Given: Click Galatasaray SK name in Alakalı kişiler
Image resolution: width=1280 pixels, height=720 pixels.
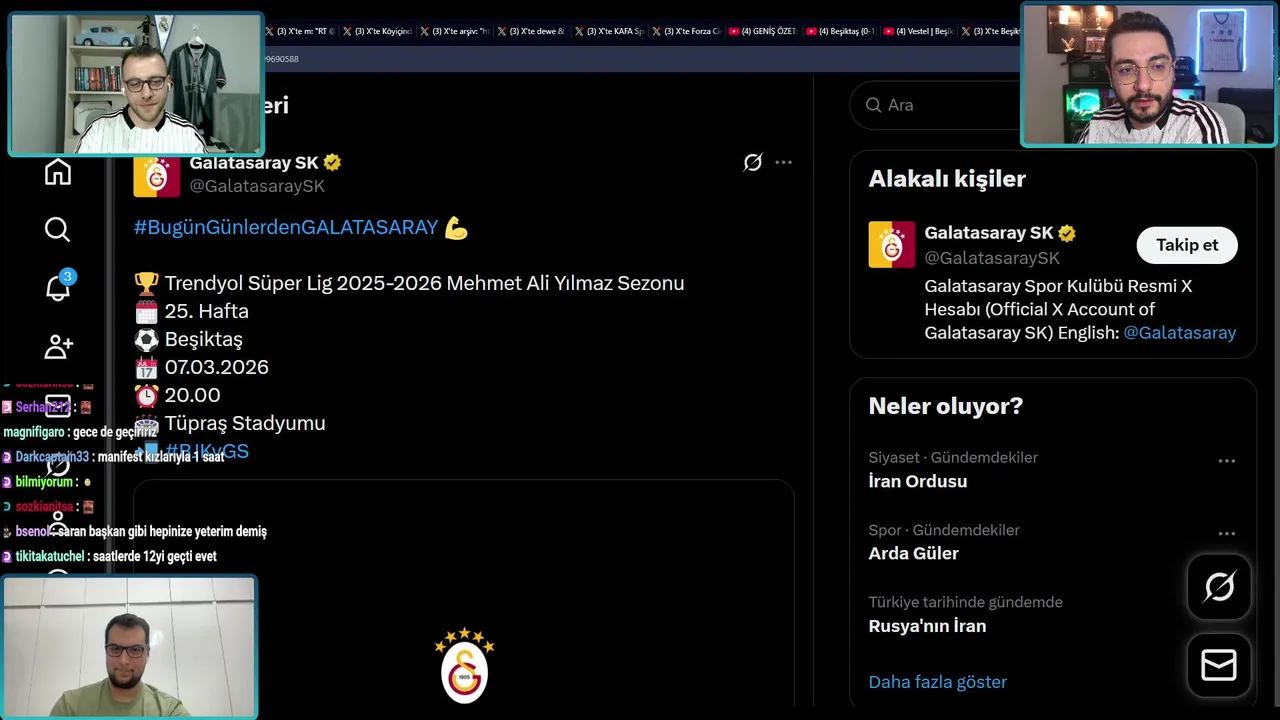Looking at the screenshot, I should (989, 233).
